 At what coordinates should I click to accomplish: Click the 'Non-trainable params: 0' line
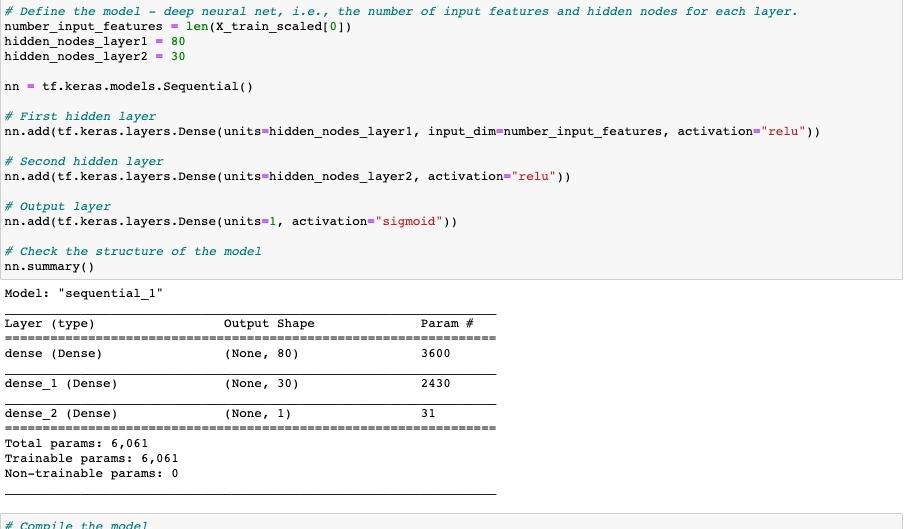pos(91,474)
